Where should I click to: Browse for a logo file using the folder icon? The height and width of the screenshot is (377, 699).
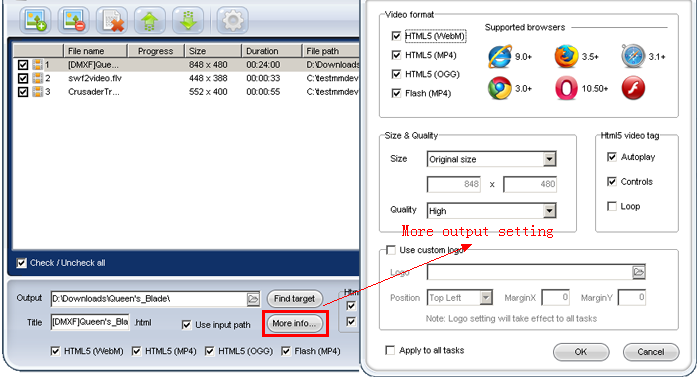click(x=638, y=272)
